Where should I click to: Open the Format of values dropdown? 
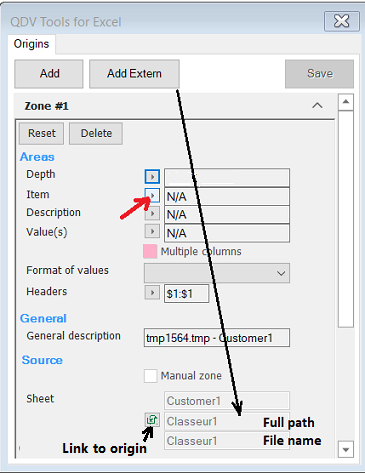click(217, 273)
